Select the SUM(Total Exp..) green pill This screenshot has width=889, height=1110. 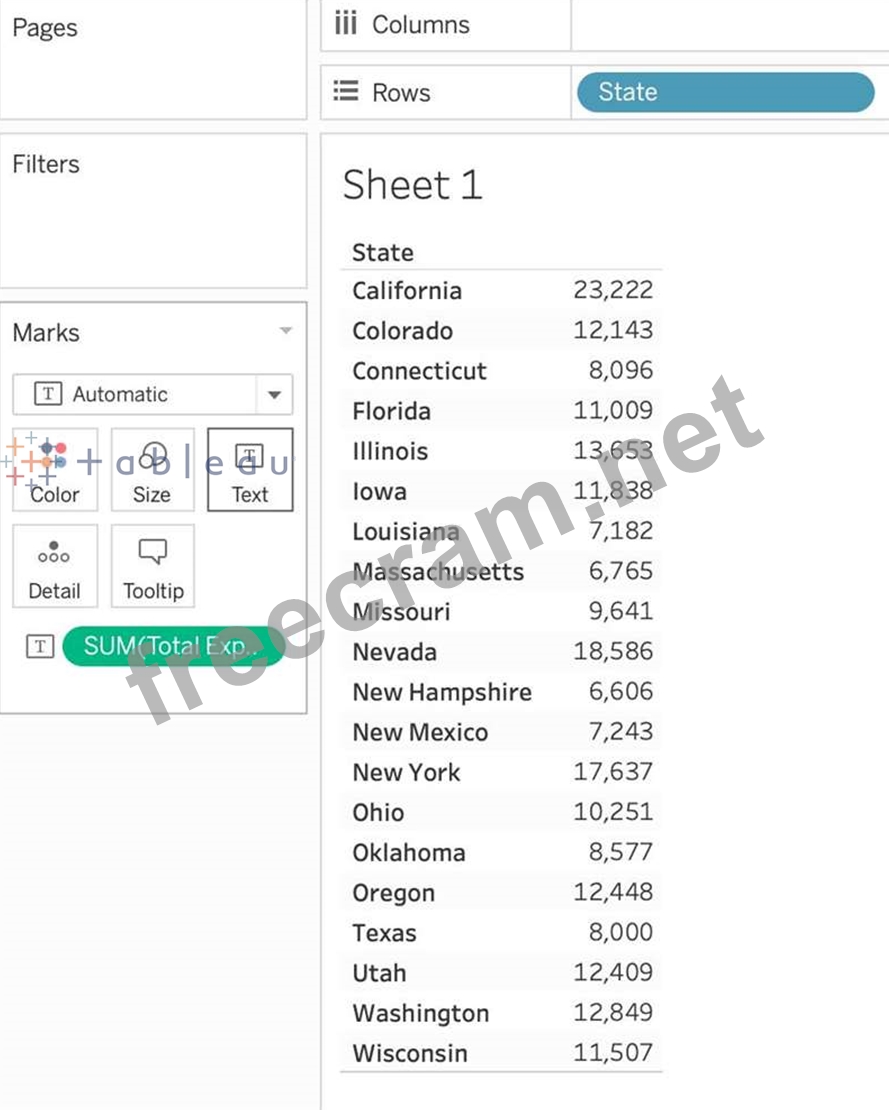(172, 646)
